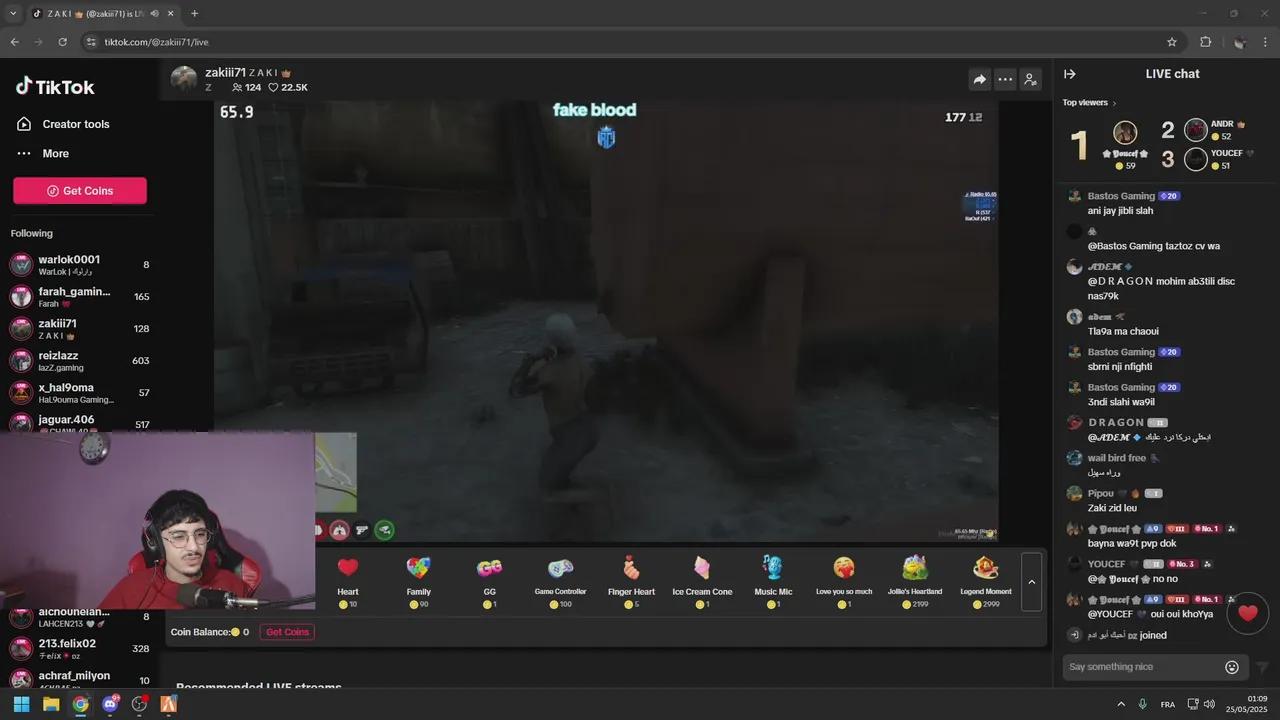Image resolution: width=1280 pixels, height=720 pixels.
Task: Click Bastos Gaming name on 'ani jay jibli slah'
Action: click(1121, 196)
